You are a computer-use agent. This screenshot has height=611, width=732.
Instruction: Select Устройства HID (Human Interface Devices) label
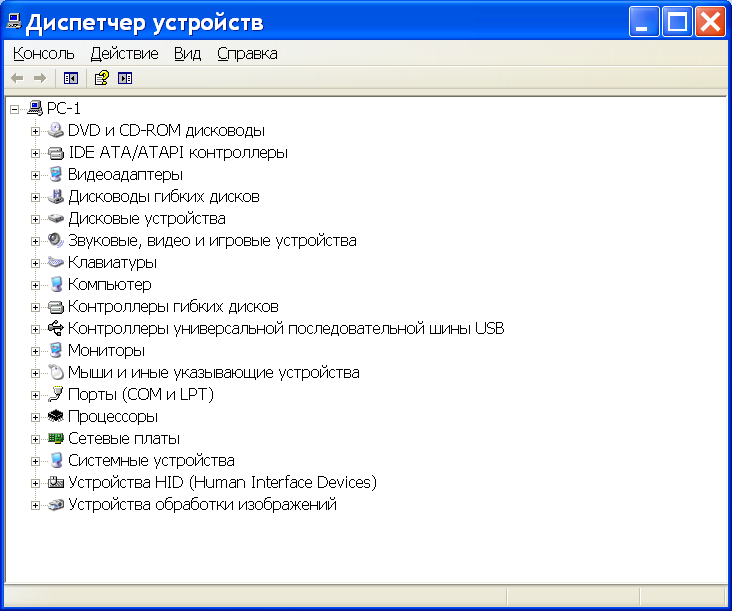pyautogui.click(x=222, y=482)
